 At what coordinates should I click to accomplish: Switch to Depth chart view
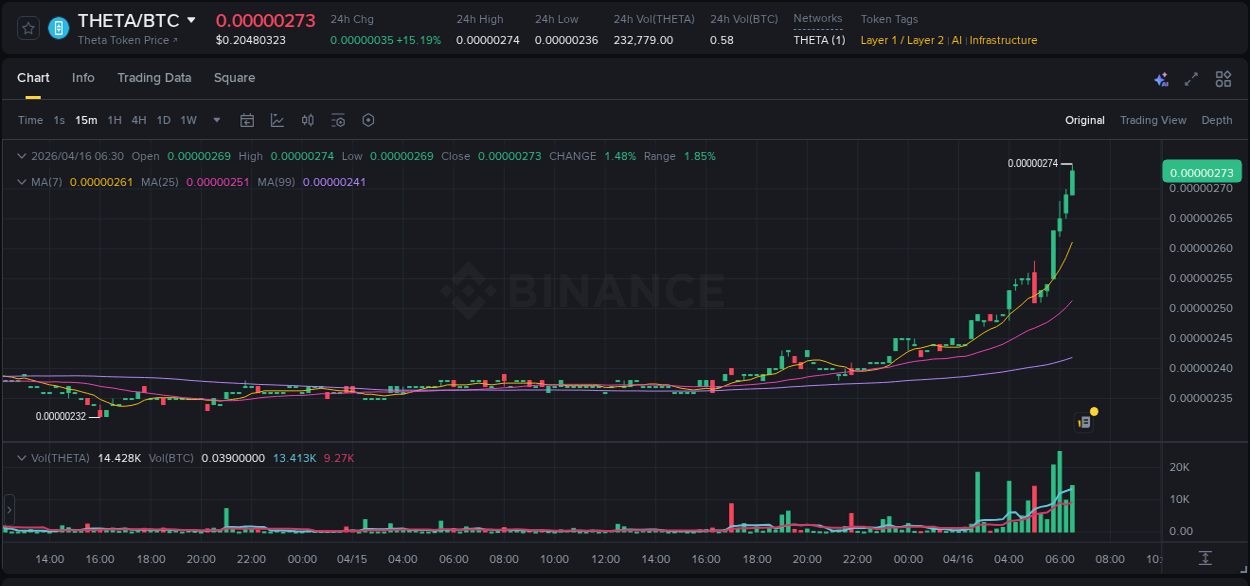pos(1217,120)
